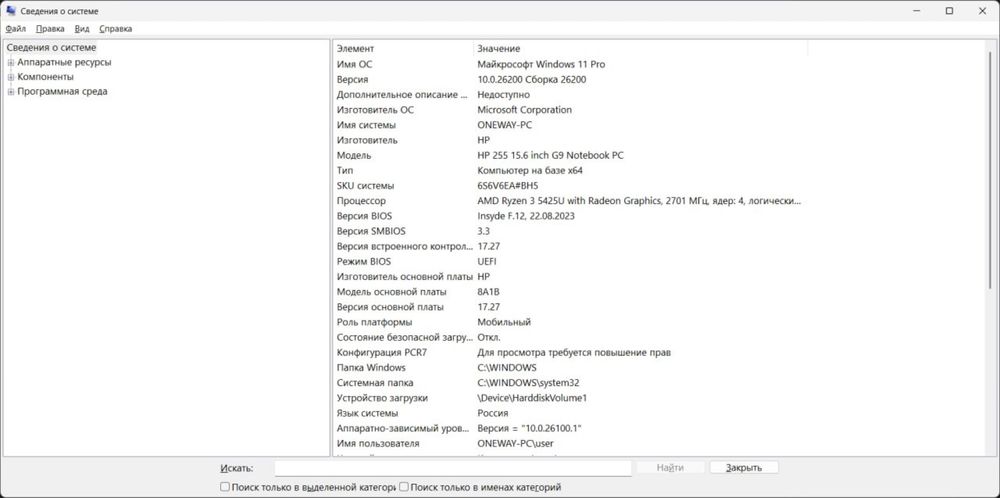Open the Файл menu
The width and height of the screenshot is (1000, 498).
coord(16,29)
